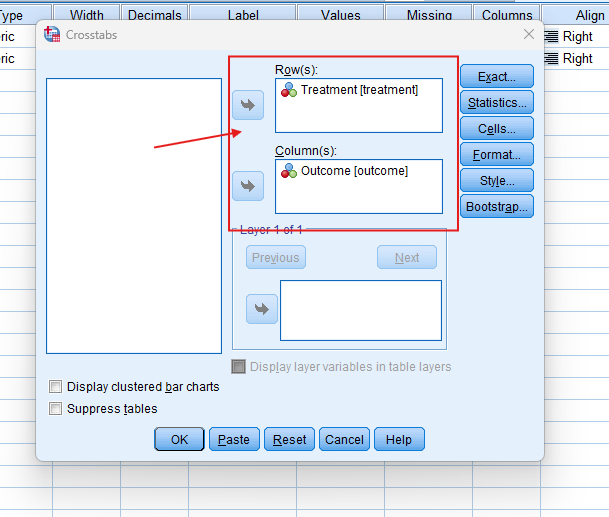This screenshot has height=517, width=609.
Task: Close the Crosstabs dialog window
Action: tap(529, 34)
